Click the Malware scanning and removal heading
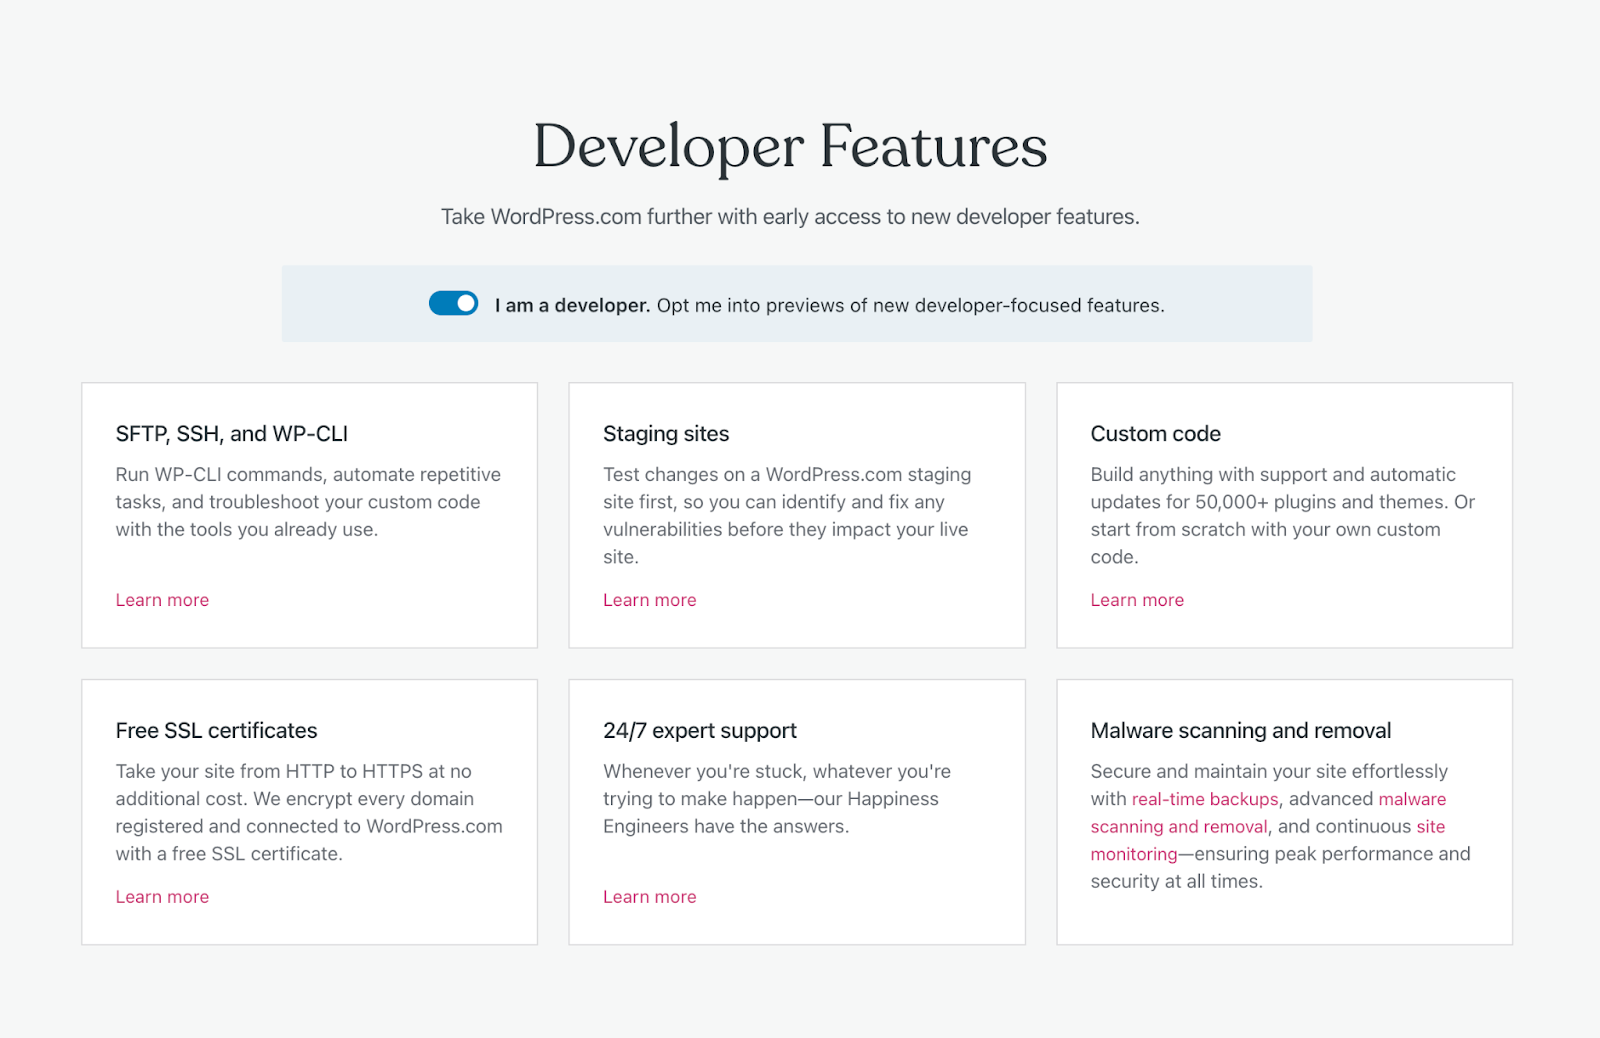The width and height of the screenshot is (1600, 1038). coord(1240,730)
